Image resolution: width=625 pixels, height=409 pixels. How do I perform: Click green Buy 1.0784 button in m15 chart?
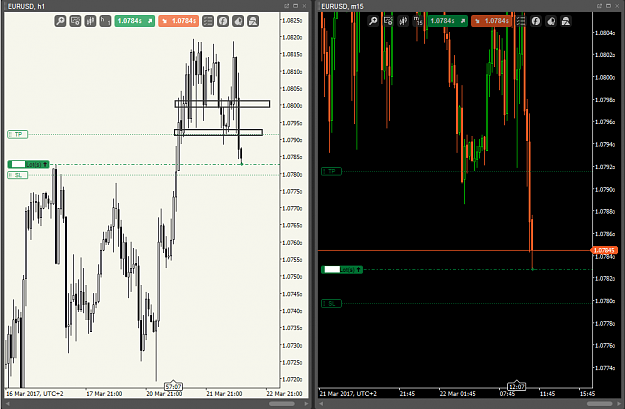(x=448, y=21)
